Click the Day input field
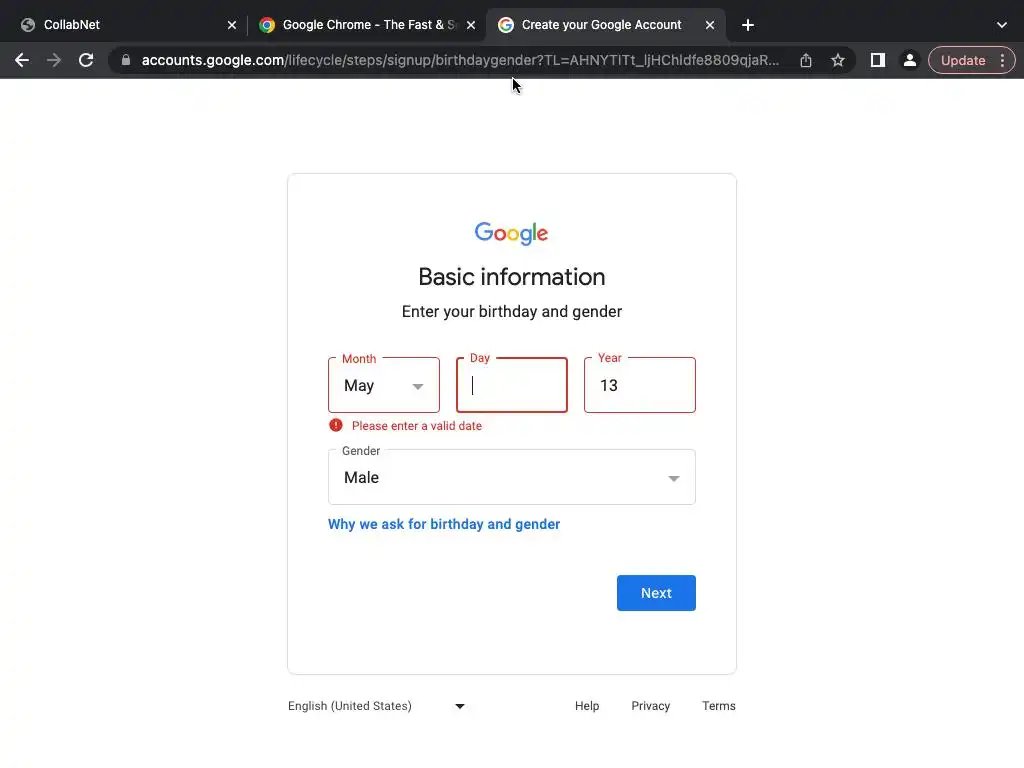Image resolution: width=1024 pixels, height=768 pixels. pyautogui.click(x=512, y=385)
